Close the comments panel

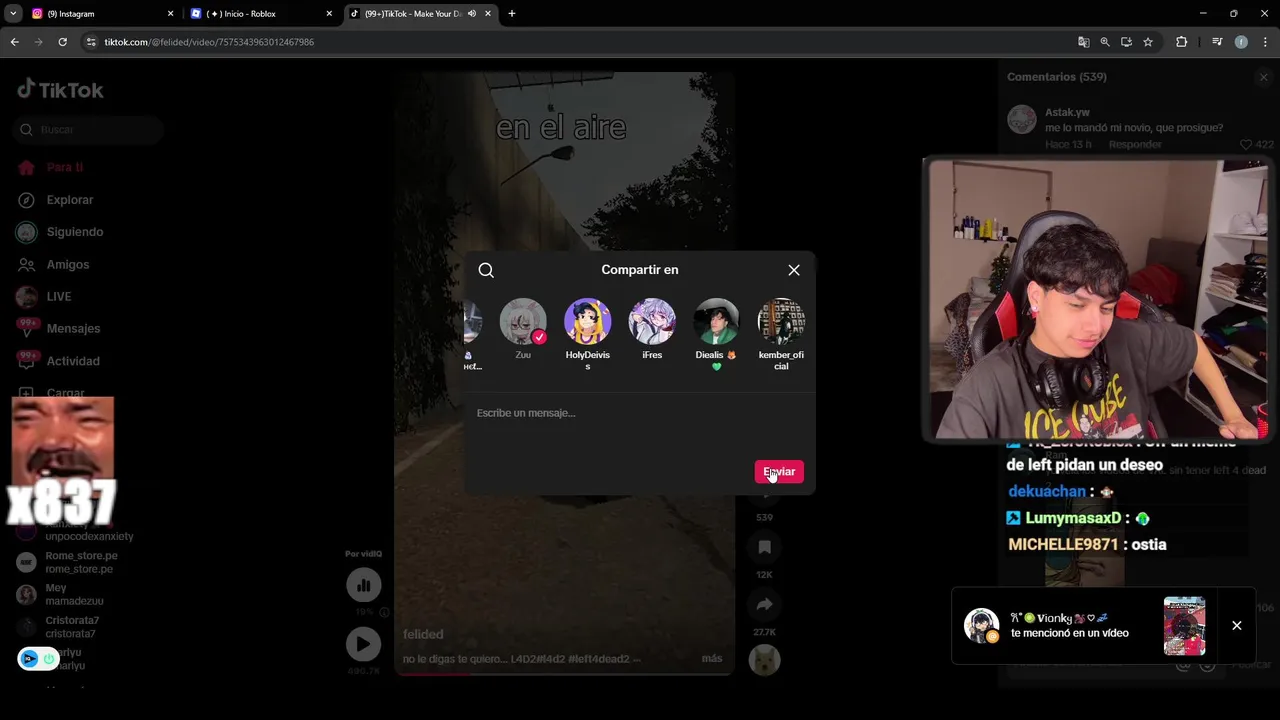pos(1263,77)
